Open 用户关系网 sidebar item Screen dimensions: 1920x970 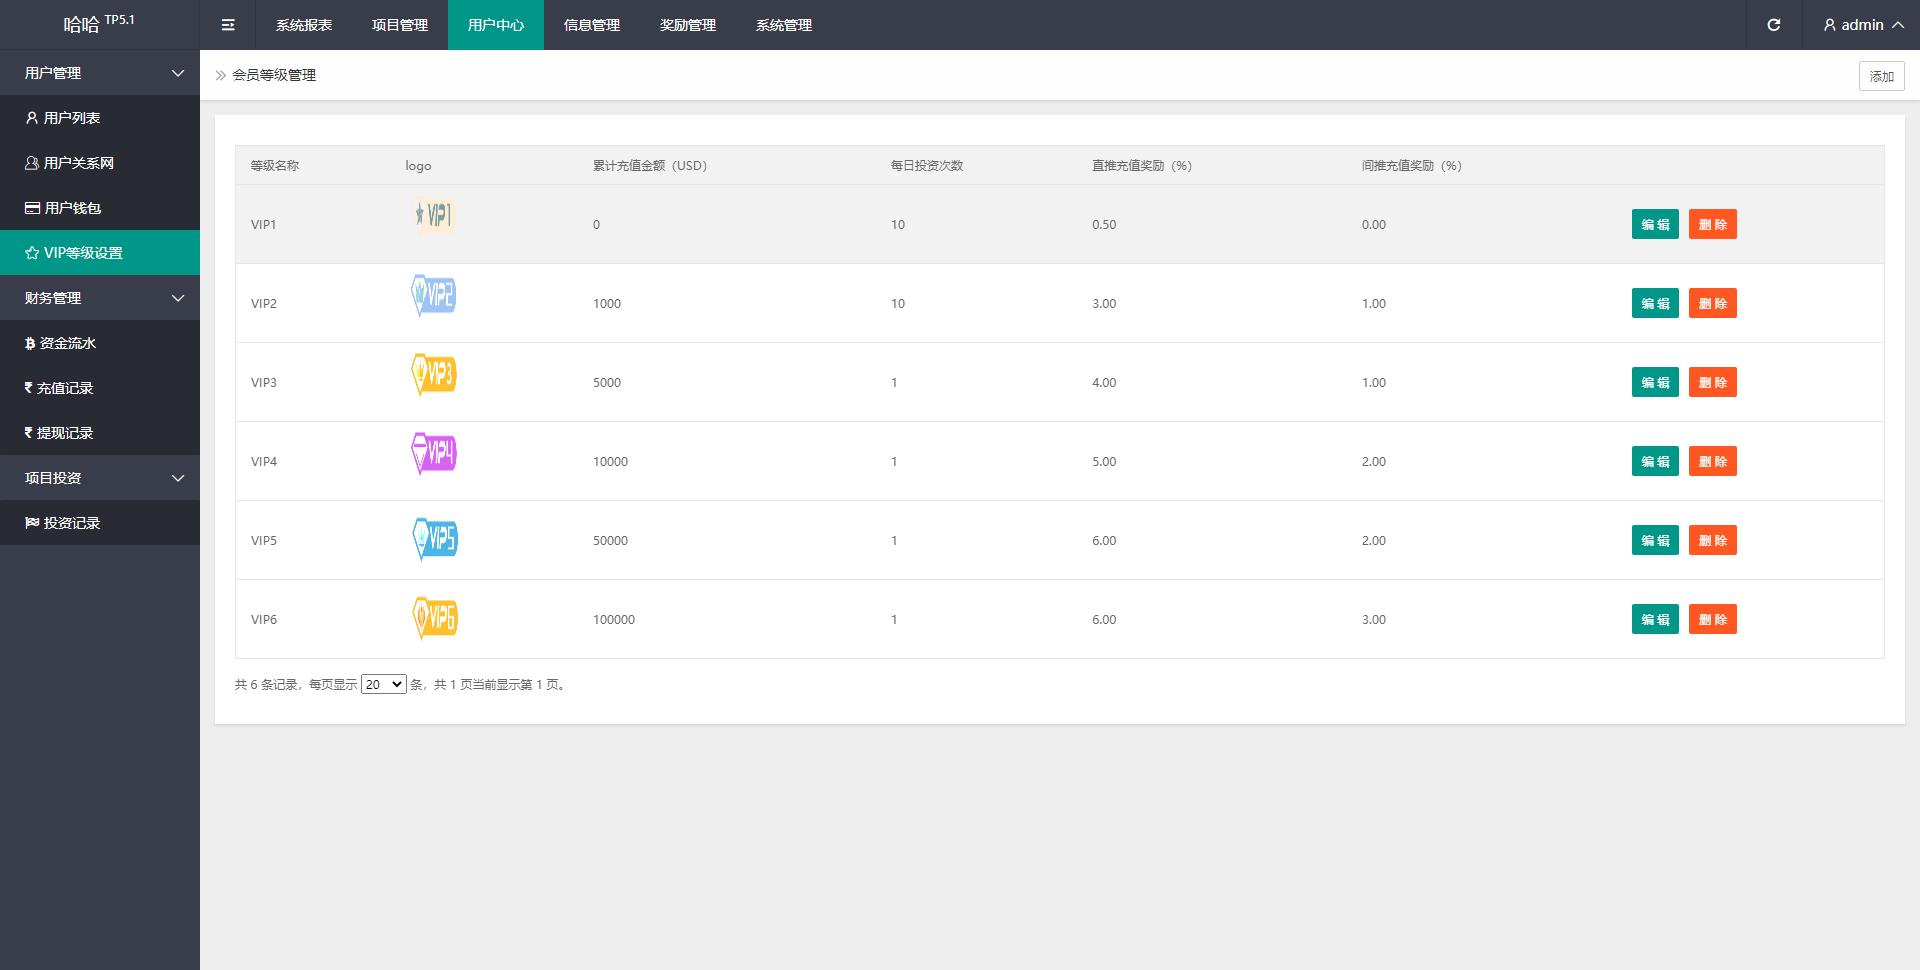[x=78, y=163]
